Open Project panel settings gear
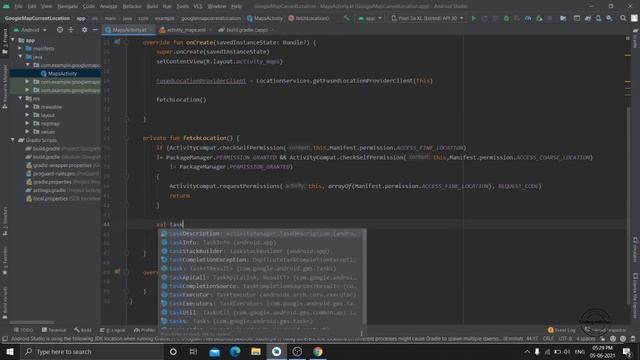 click(84, 30)
